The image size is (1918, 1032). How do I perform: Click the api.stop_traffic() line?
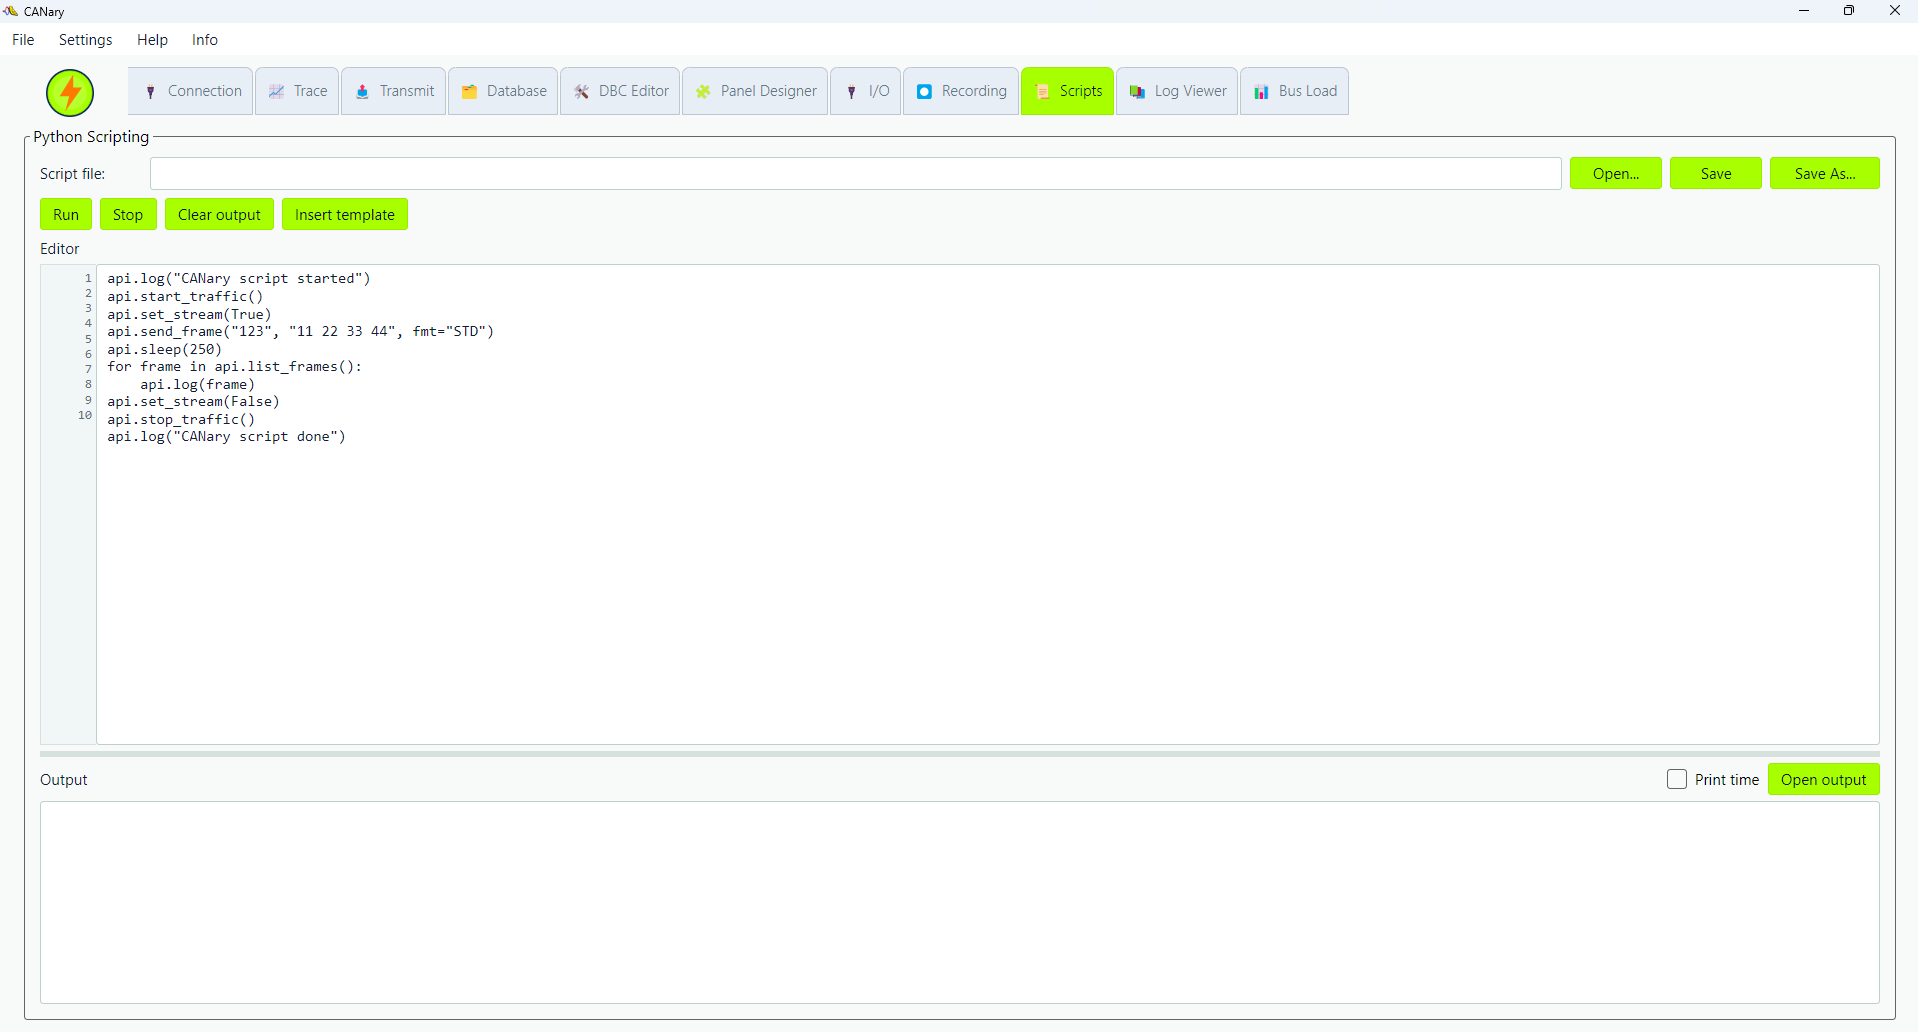(182, 419)
